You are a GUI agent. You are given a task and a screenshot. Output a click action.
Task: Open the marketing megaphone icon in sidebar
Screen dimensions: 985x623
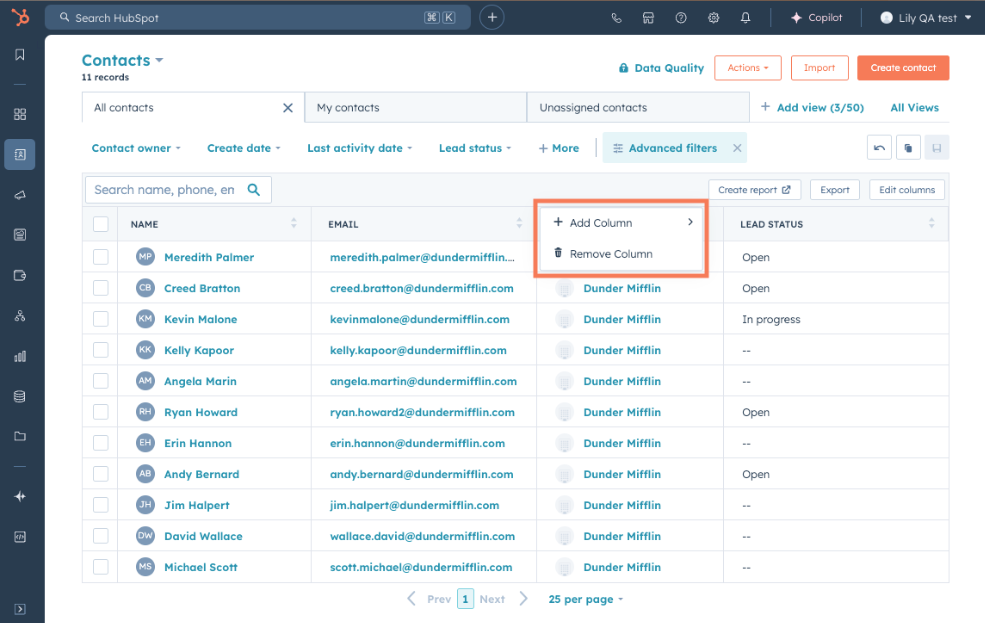[x=20, y=195]
